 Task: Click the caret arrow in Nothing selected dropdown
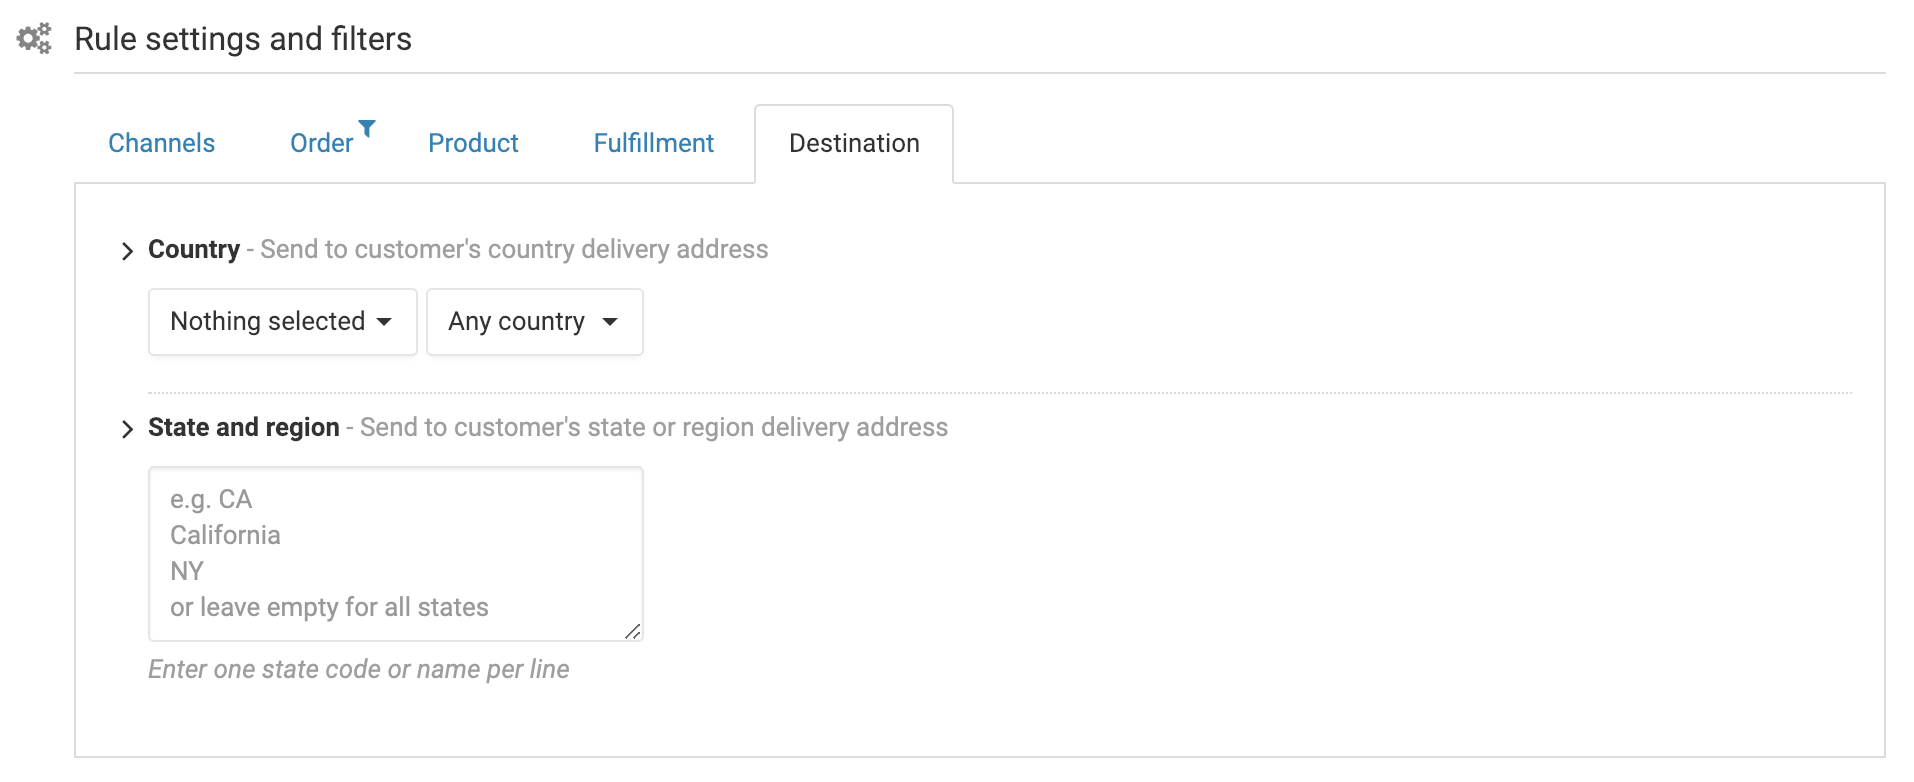click(x=384, y=322)
